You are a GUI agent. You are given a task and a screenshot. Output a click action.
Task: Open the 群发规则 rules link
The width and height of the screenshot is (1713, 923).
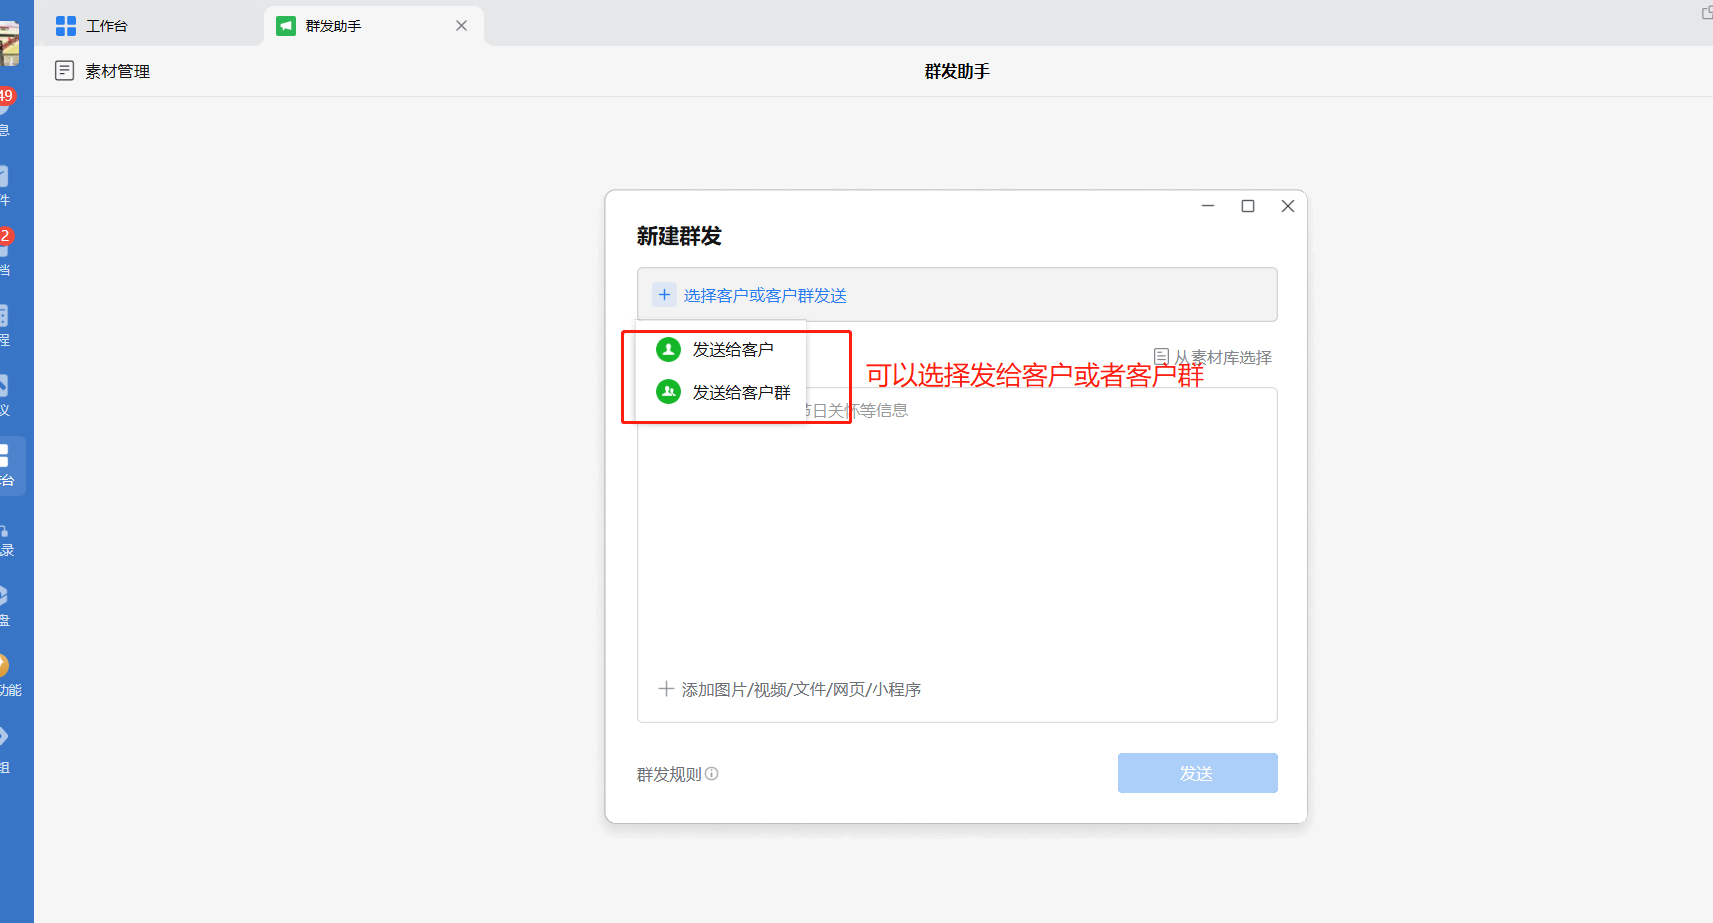point(668,775)
